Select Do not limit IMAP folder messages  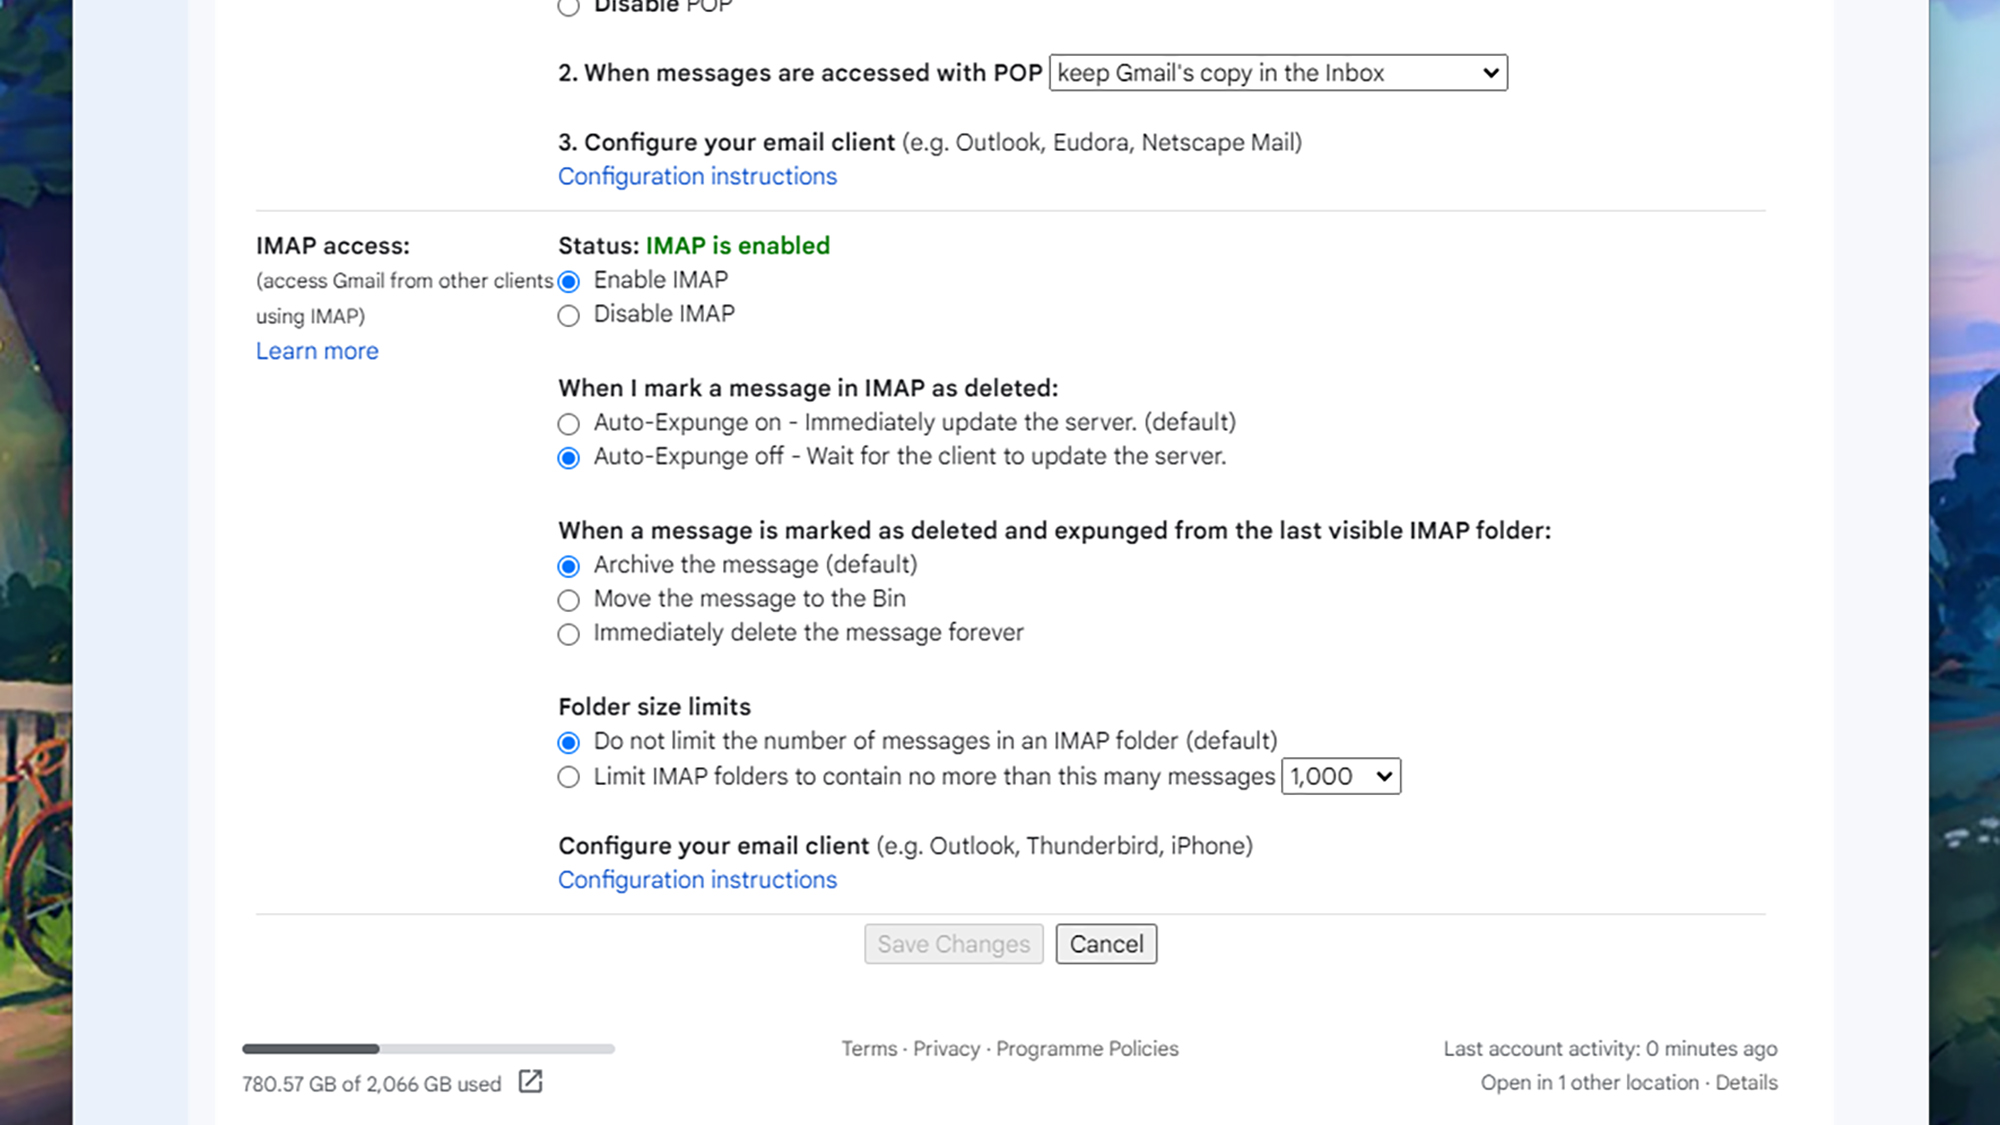(569, 742)
